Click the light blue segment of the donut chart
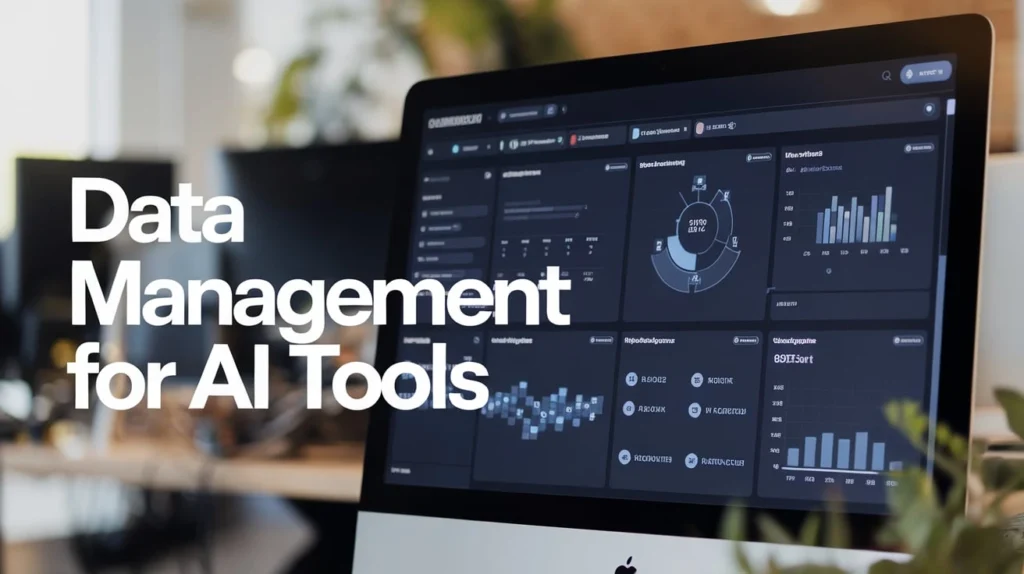The image size is (1024, 574). 681,255
